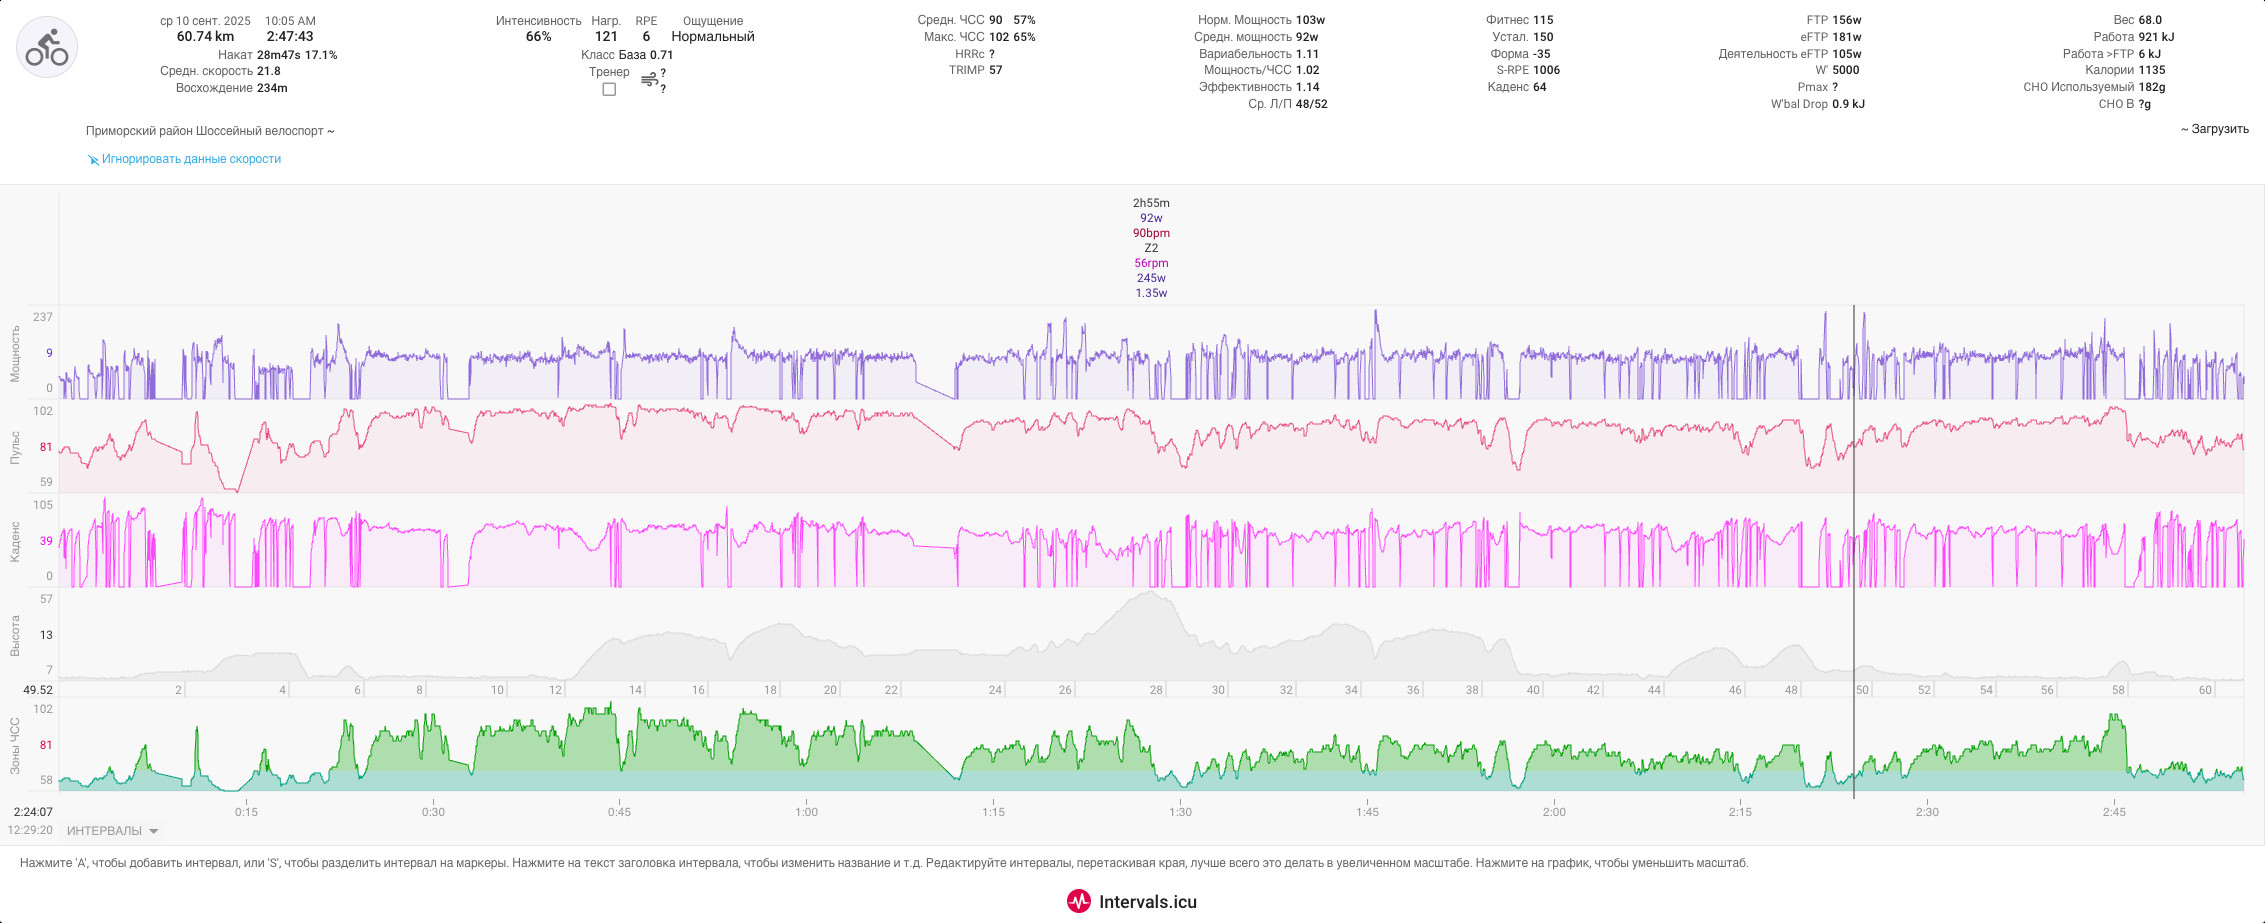Edit activity name Приморский район Шоссейный велоспорт
Image resolution: width=2265 pixels, height=923 pixels.
click(205, 131)
